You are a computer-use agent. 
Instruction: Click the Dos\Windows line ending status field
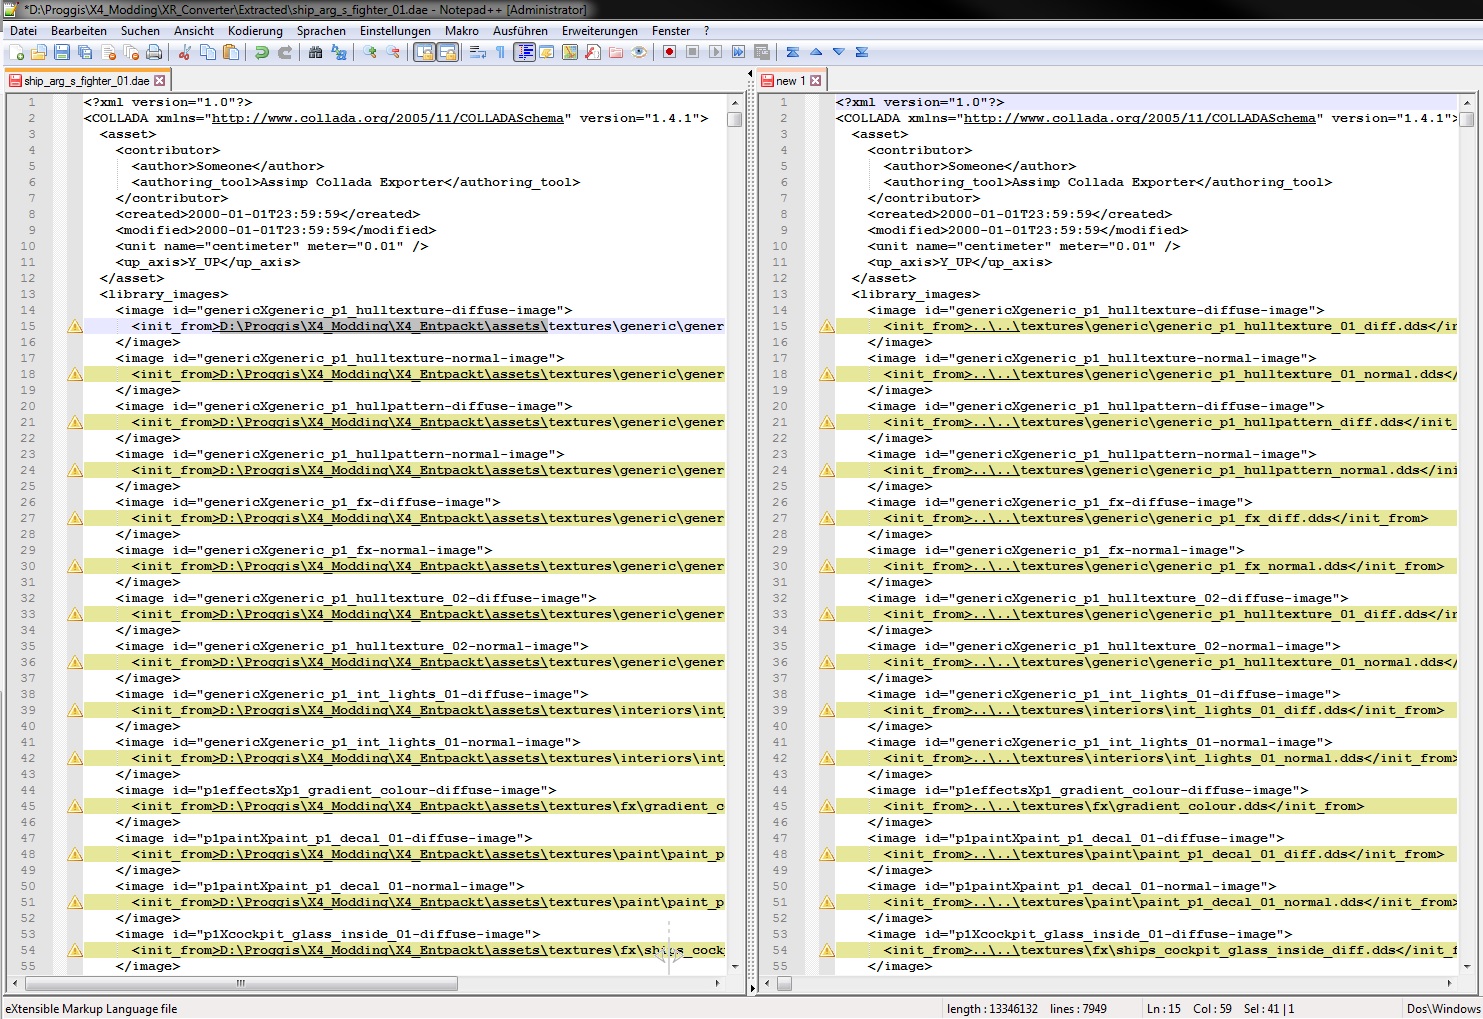point(1442,1009)
